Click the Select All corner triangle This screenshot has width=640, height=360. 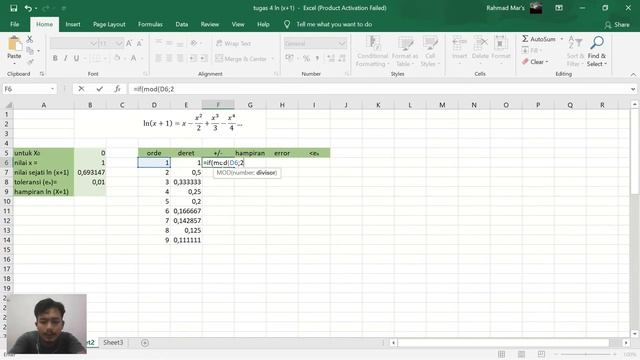click(8, 105)
